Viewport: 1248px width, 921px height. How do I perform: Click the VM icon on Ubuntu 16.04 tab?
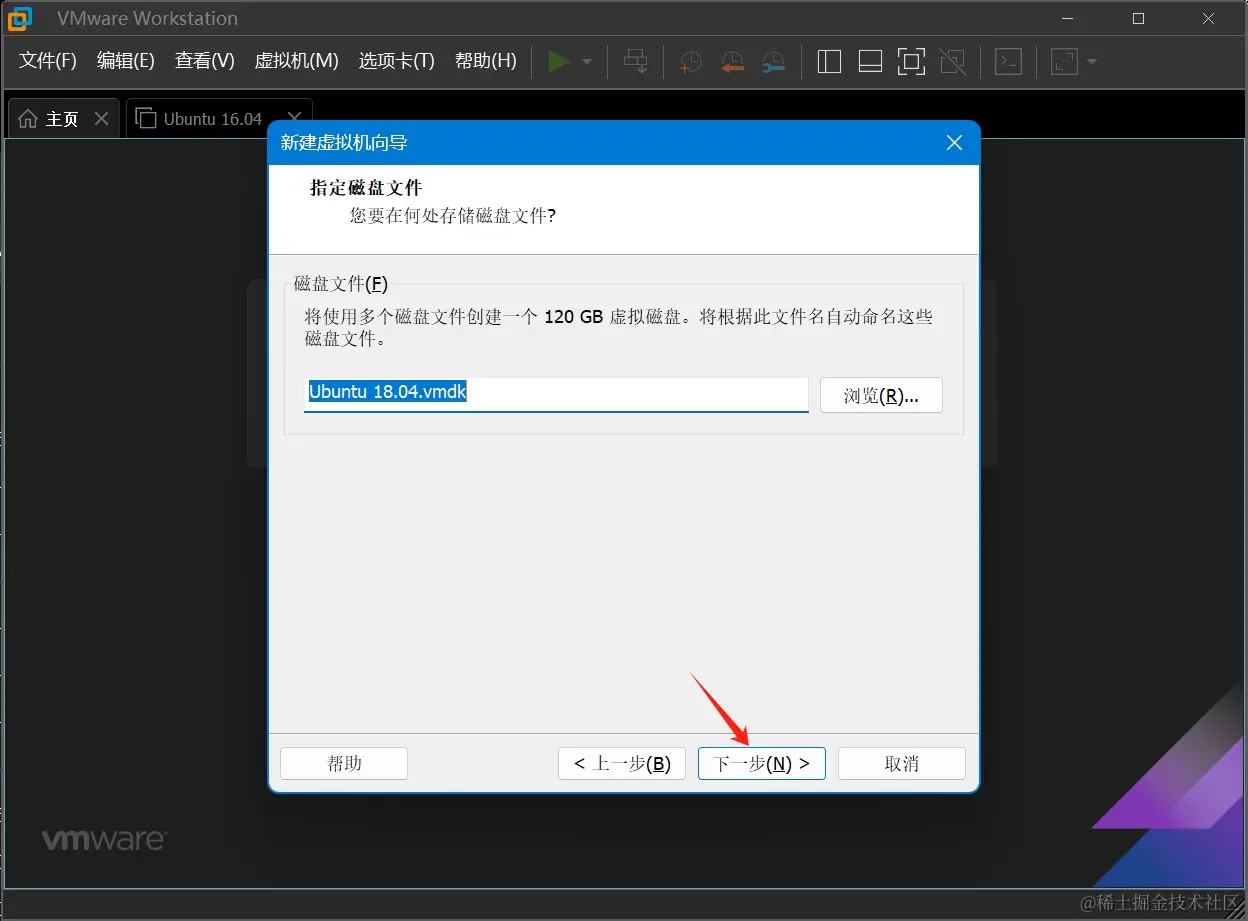coord(146,118)
